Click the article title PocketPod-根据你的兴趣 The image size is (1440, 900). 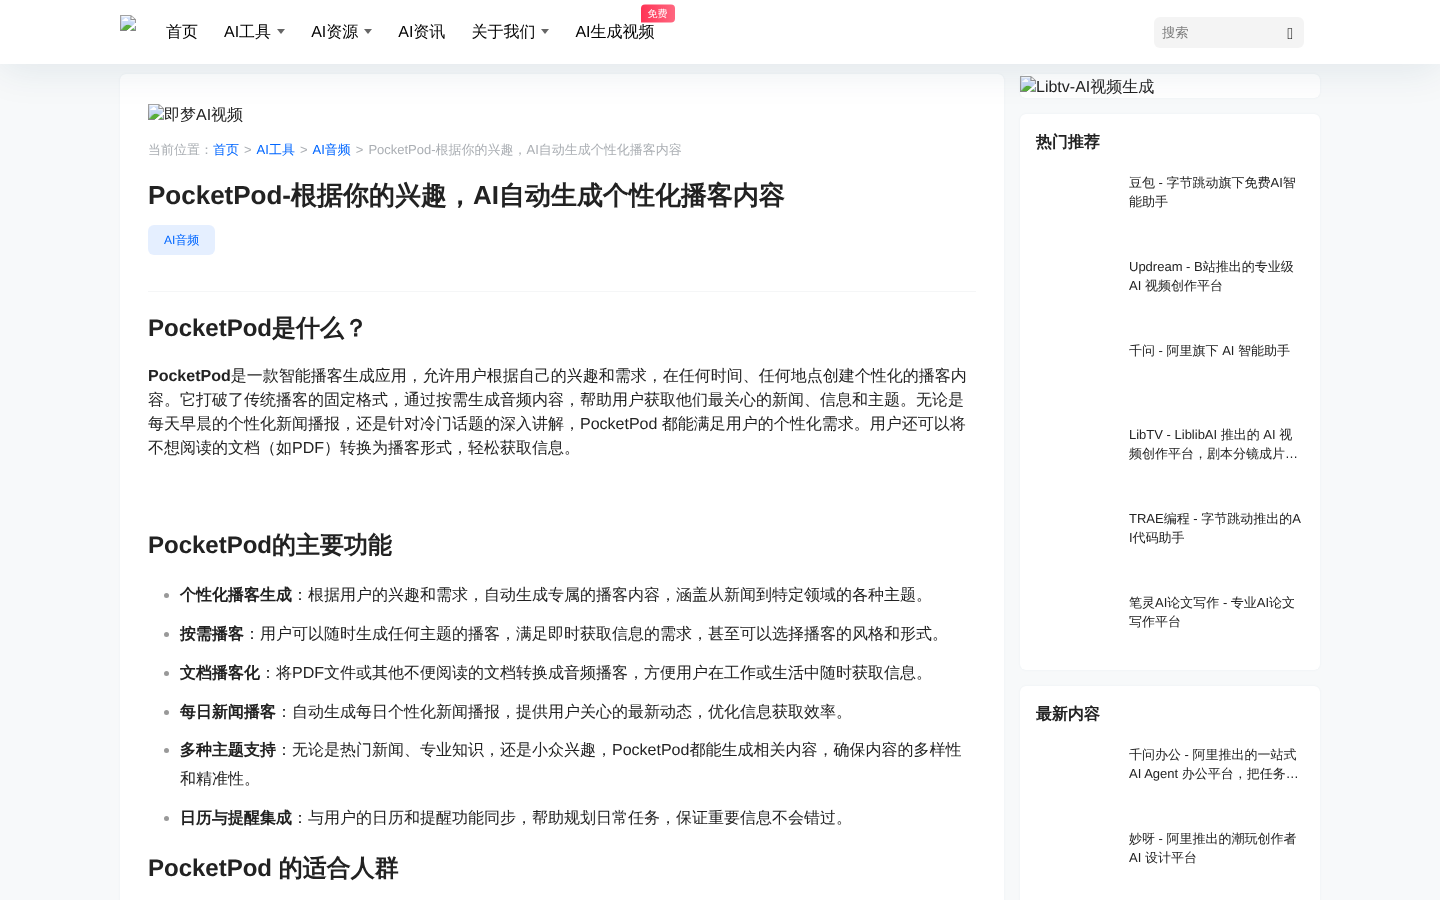click(x=466, y=196)
